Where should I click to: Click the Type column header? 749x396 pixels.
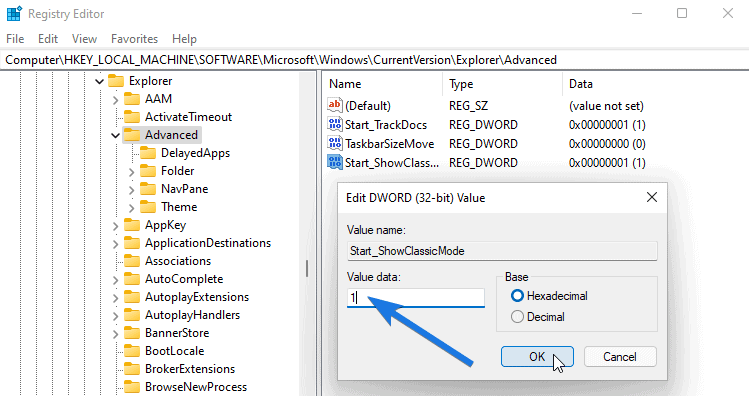[503, 84]
